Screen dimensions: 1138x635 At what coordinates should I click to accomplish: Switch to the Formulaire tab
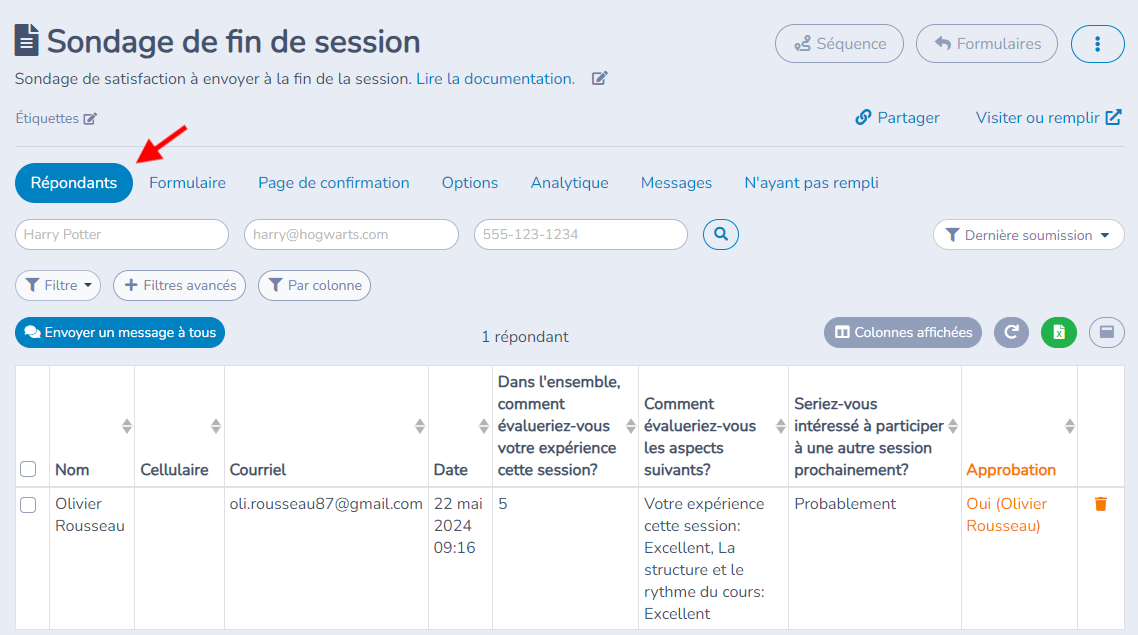(x=187, y=183)
